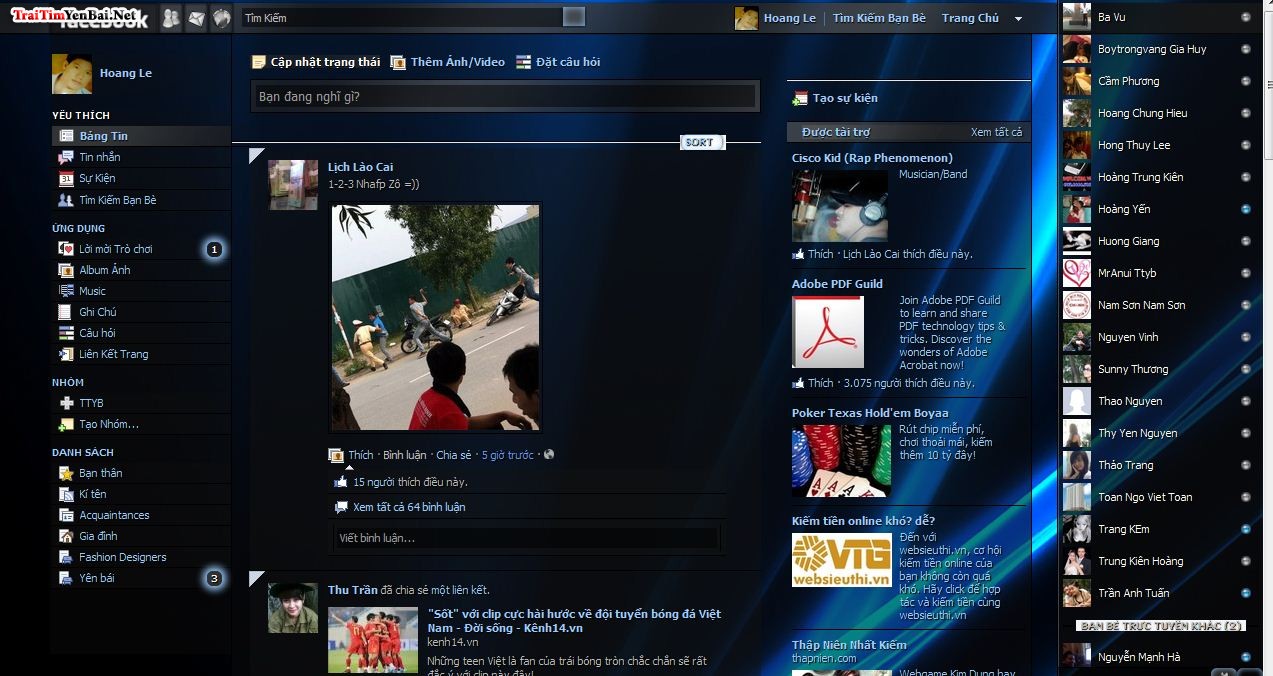This screenshot has width=1273, height=676.
Task: Click the Viết bình luận... comment field
Action: (527, 538)
